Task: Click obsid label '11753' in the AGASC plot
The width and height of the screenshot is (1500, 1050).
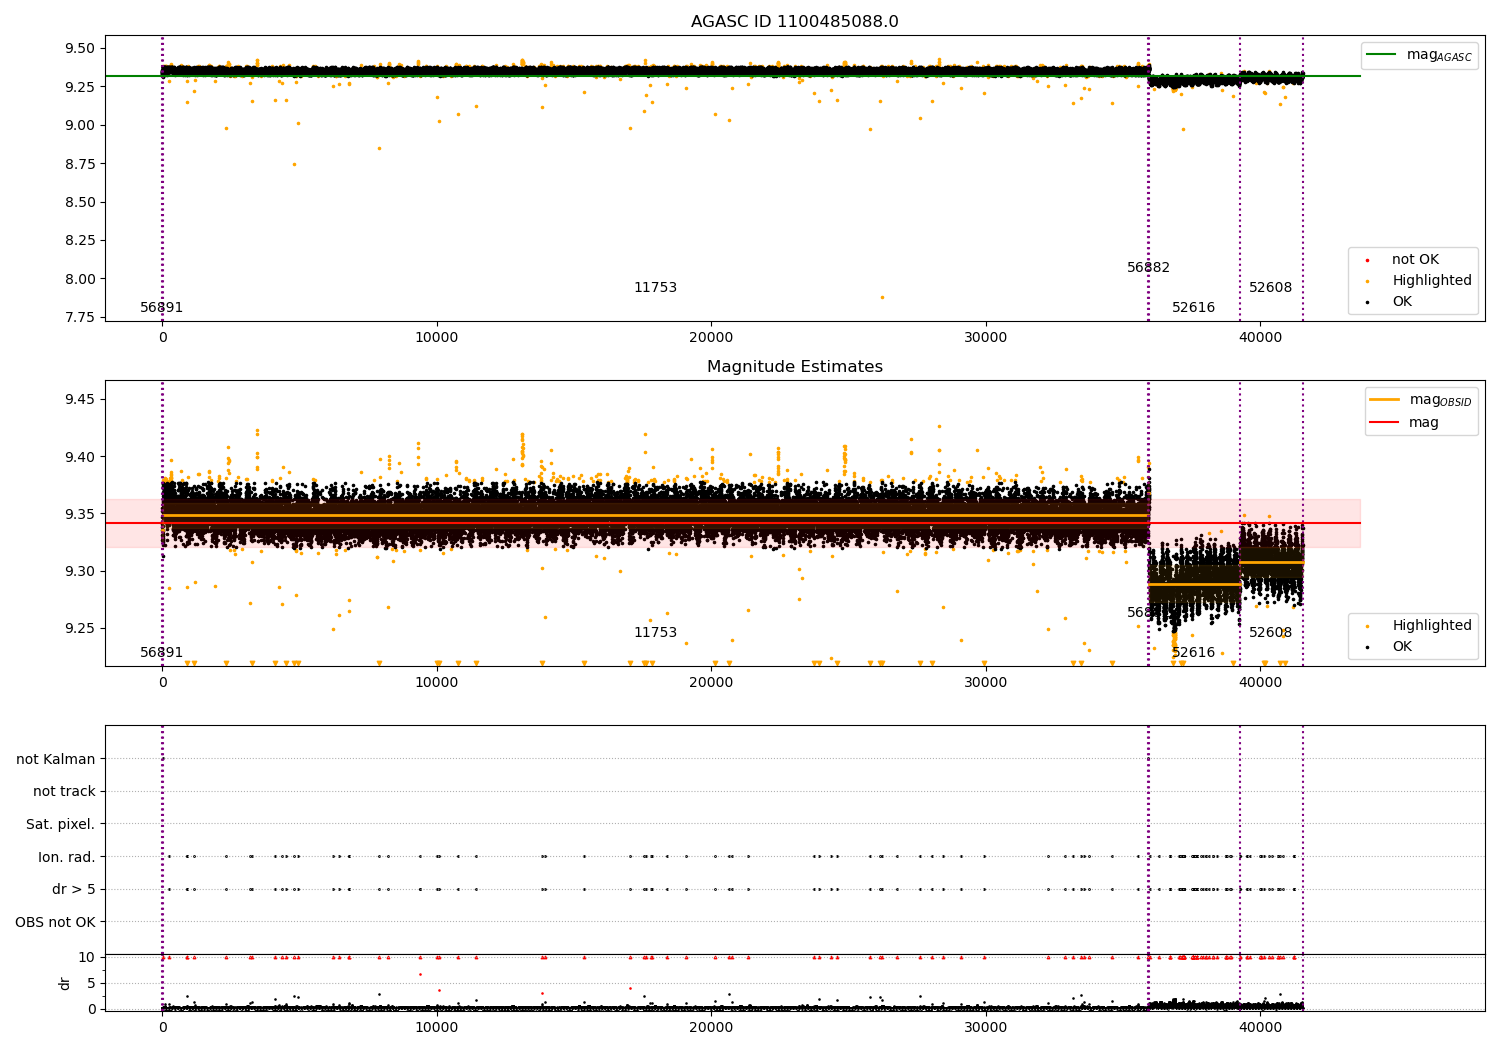Action: [655, 288]
